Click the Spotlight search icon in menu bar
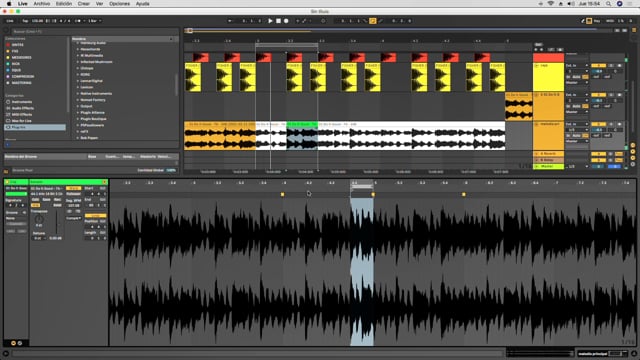640x360 pixels. 608,4
